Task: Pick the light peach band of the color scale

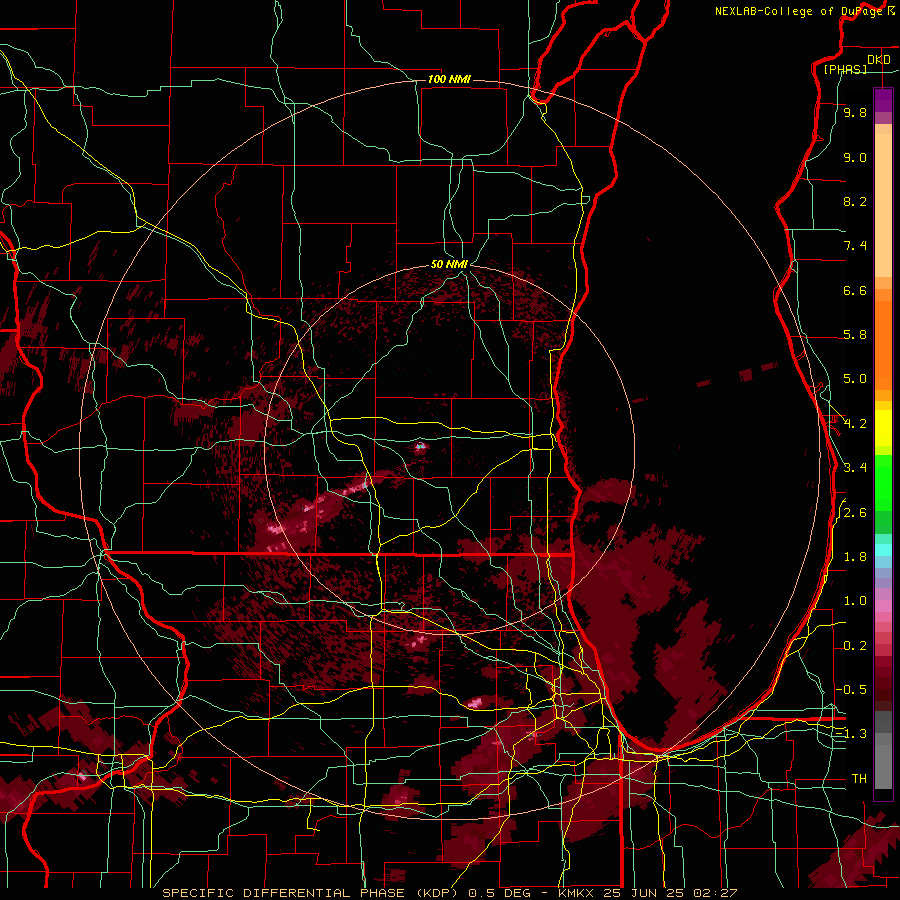Action: pyautogui.click(x=883, y=205)
